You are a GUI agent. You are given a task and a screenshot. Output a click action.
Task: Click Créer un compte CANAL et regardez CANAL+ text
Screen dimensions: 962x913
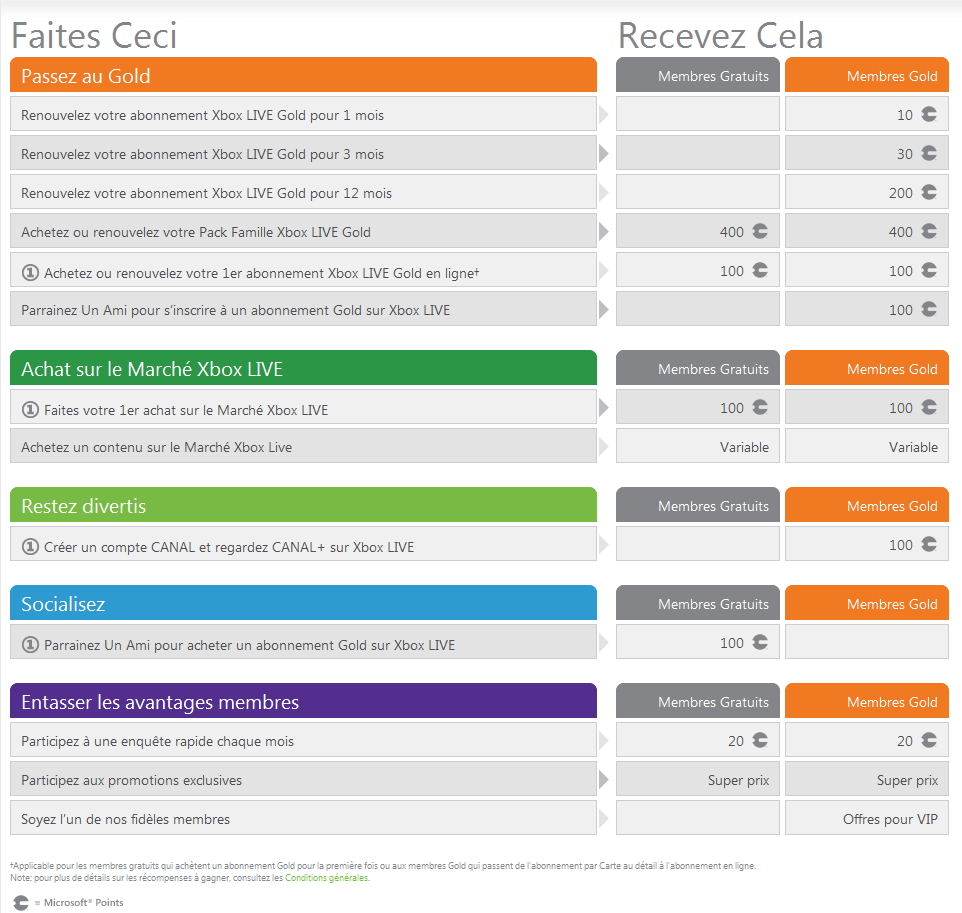(x=229, y=547)
